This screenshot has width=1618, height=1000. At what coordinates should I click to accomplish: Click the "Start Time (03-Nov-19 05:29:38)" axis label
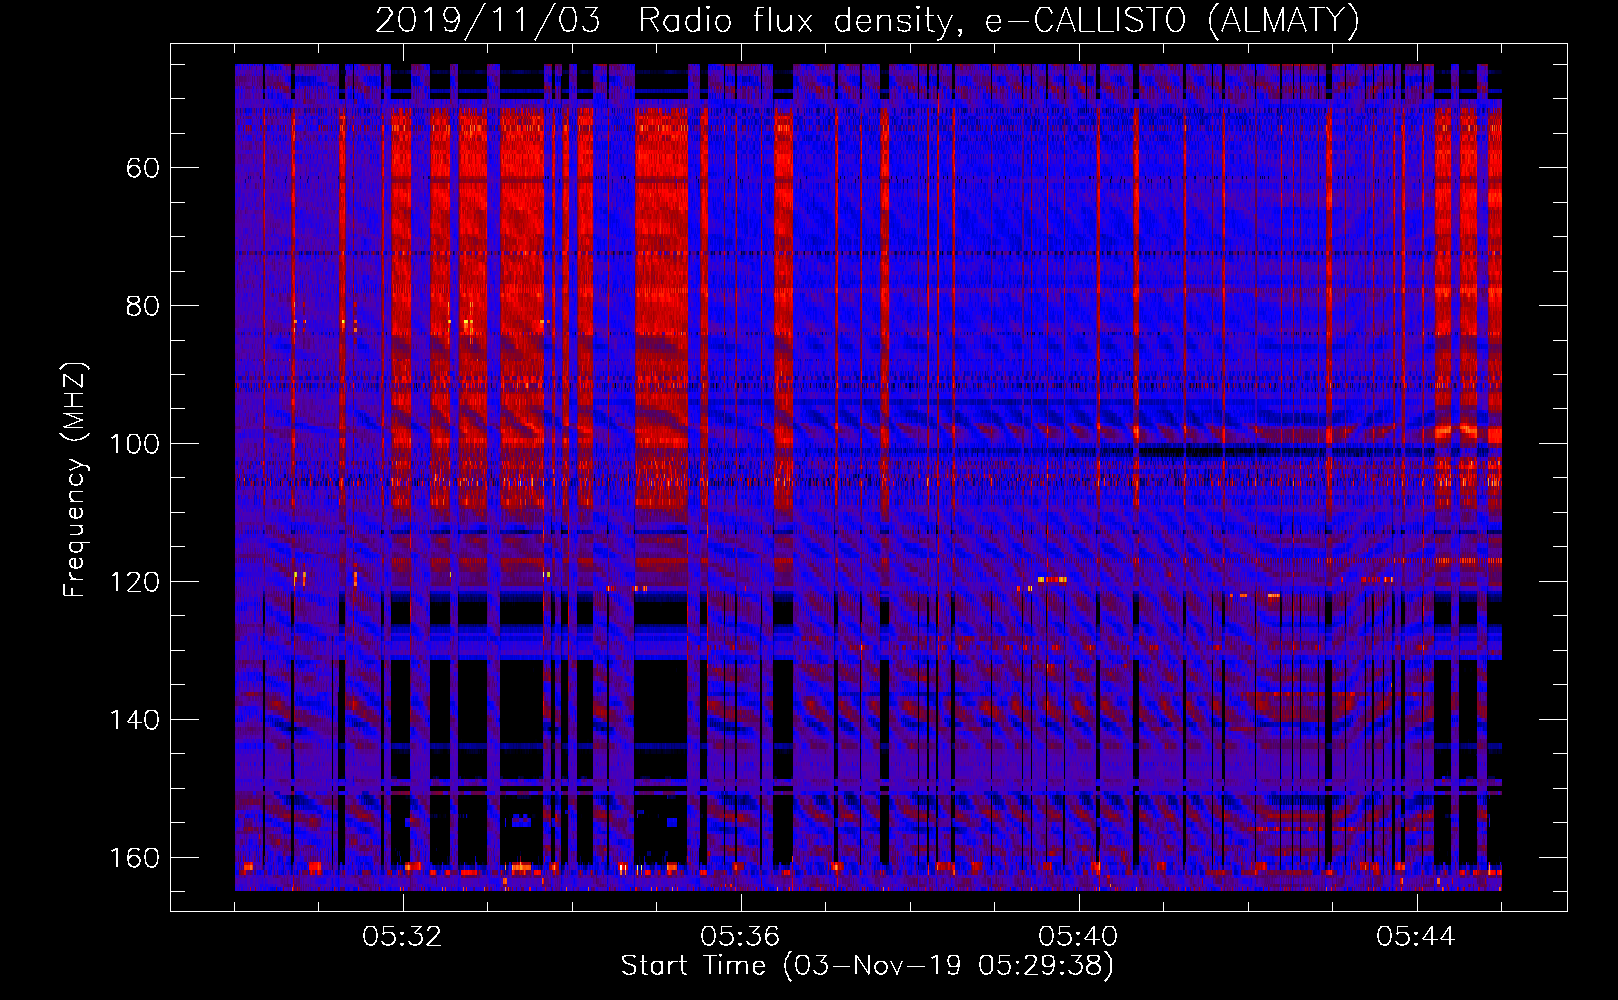[x=867, y=966]
